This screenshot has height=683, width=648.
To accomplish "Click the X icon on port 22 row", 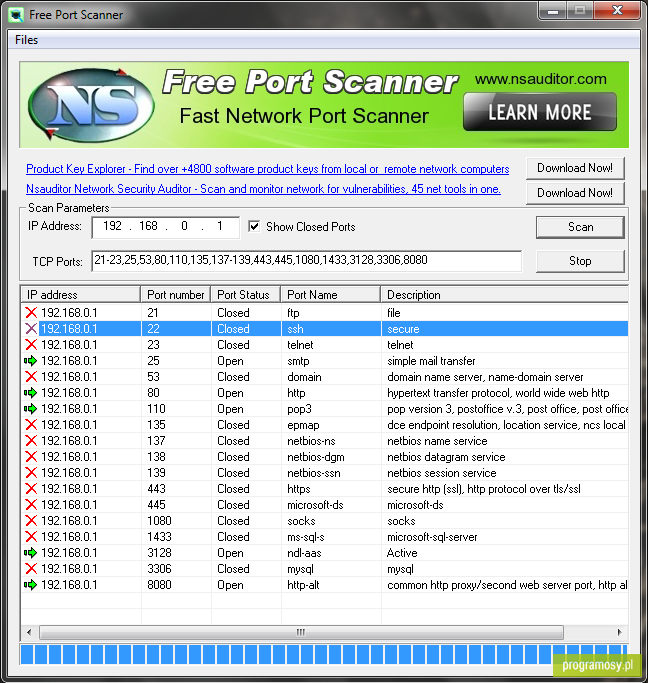I will click(31, 329).
